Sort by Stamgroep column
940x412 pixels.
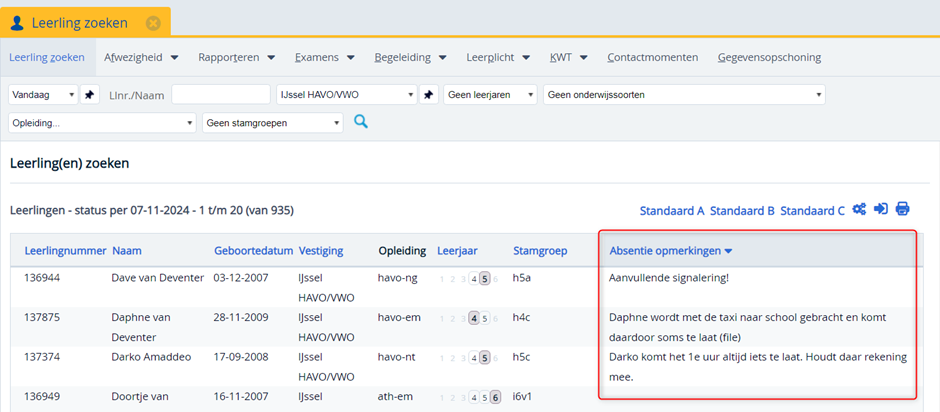[540, 251]
